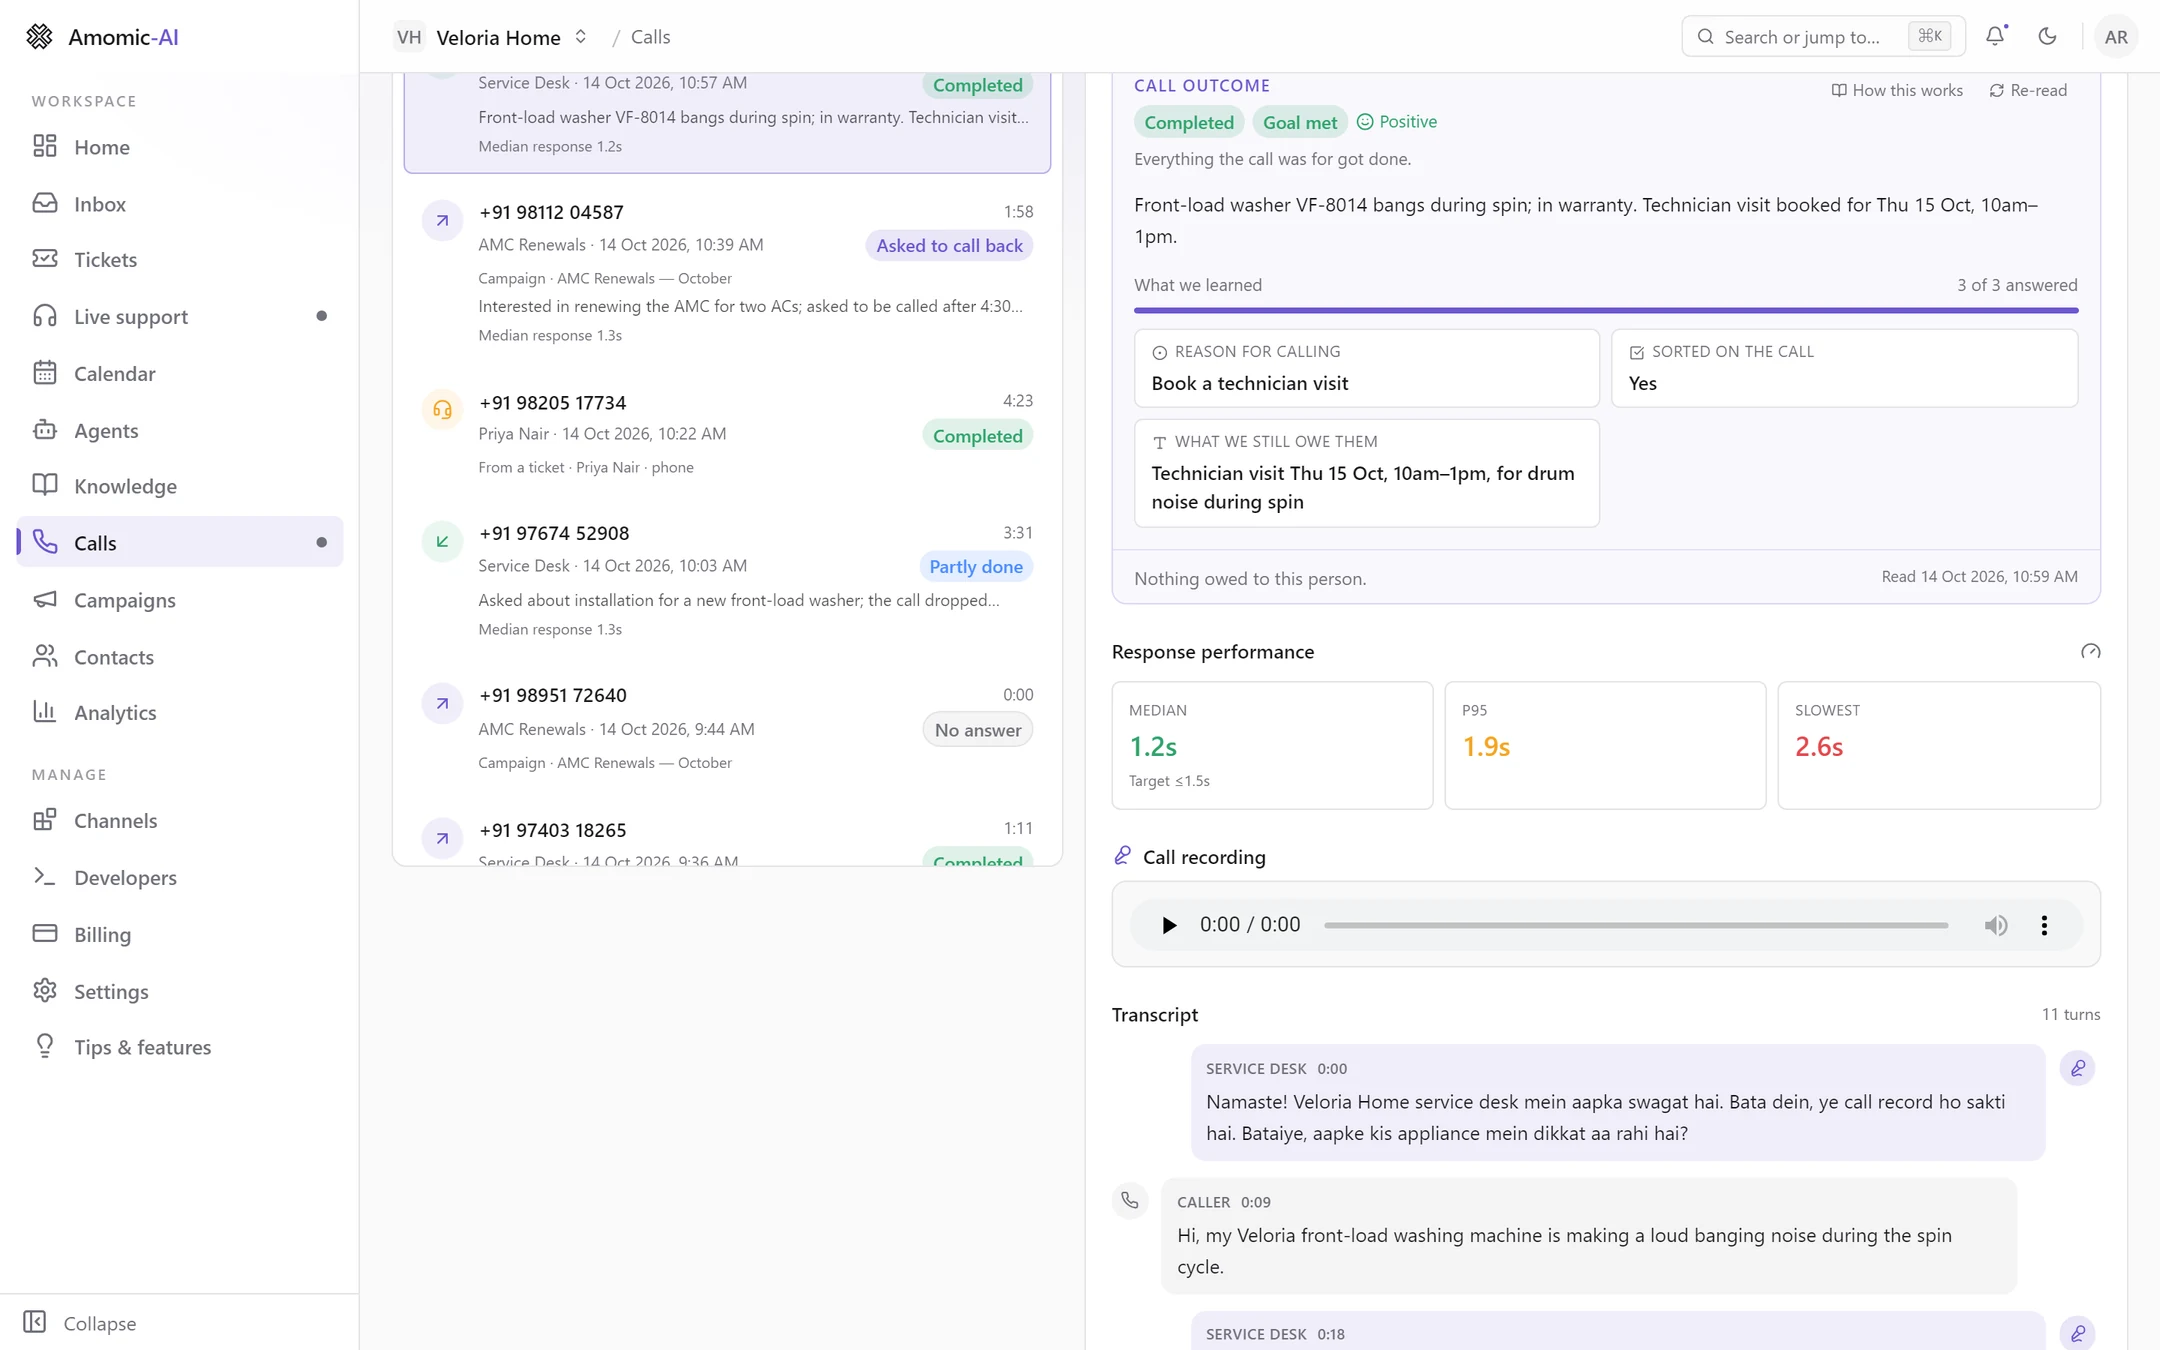Click the Goal met badge
Viewport: 2160px width, 1350px height.
1299,122
